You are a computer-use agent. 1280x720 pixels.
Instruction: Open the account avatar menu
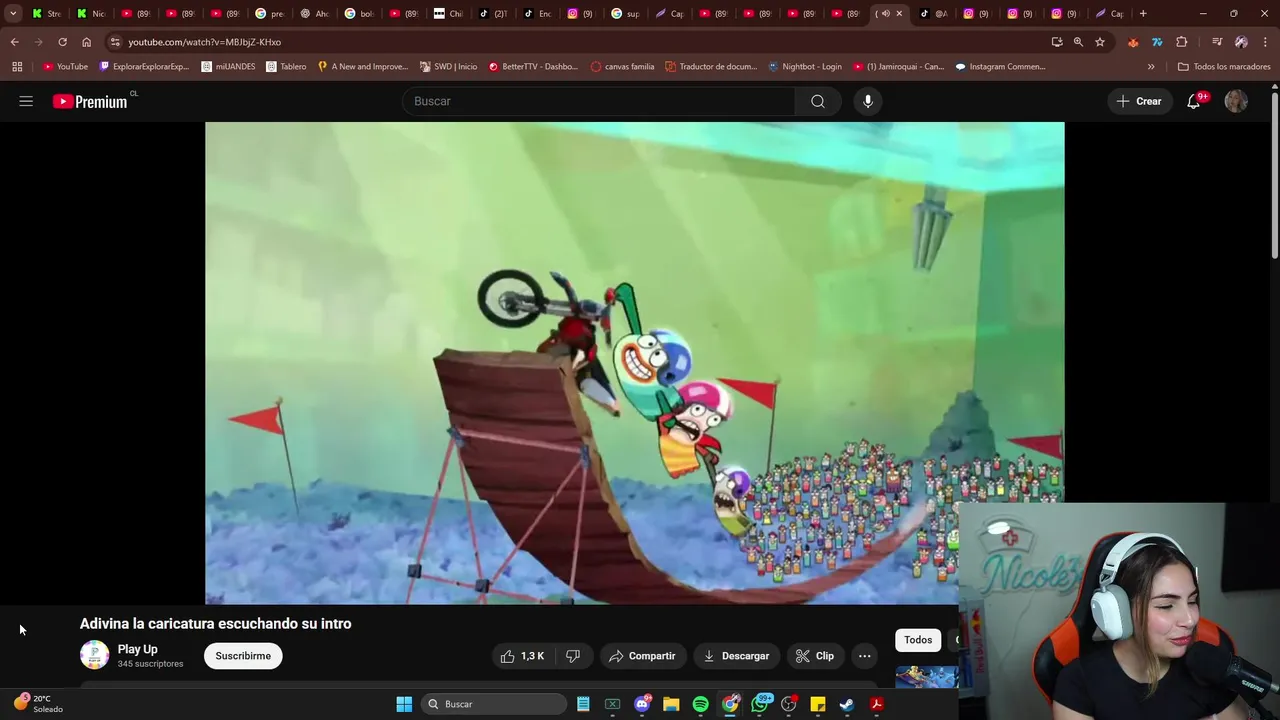[x=1236, y=101]
